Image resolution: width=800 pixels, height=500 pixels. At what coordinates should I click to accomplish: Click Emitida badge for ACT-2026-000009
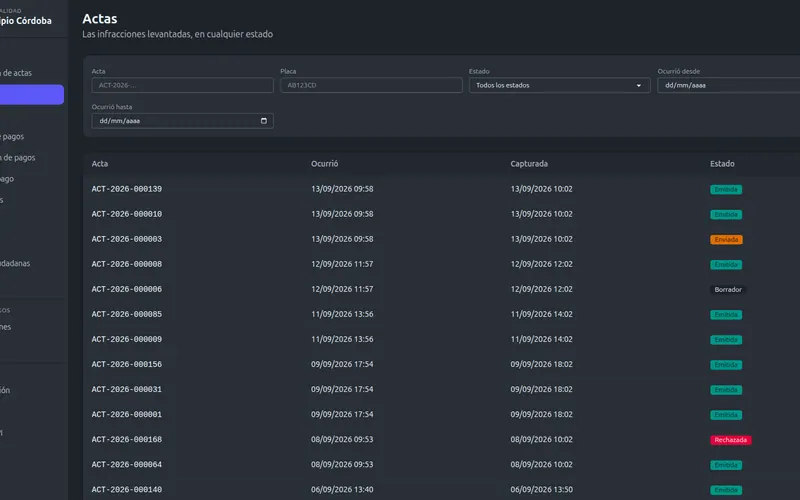(x=726, y=339)
